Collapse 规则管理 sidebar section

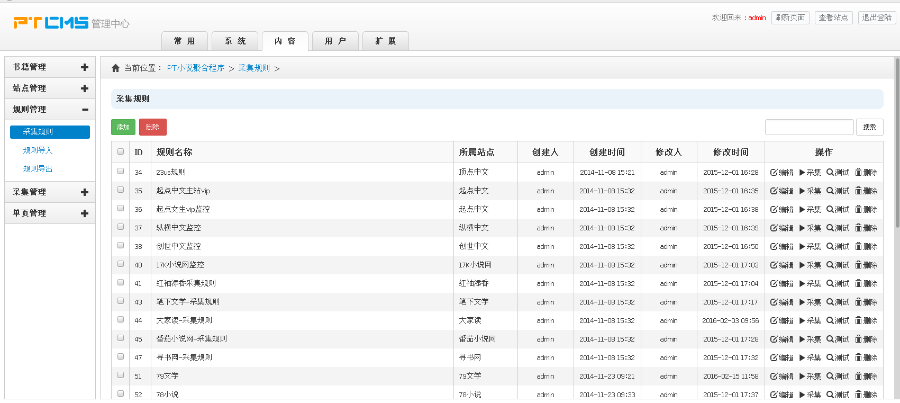click(x=50, y=109)
